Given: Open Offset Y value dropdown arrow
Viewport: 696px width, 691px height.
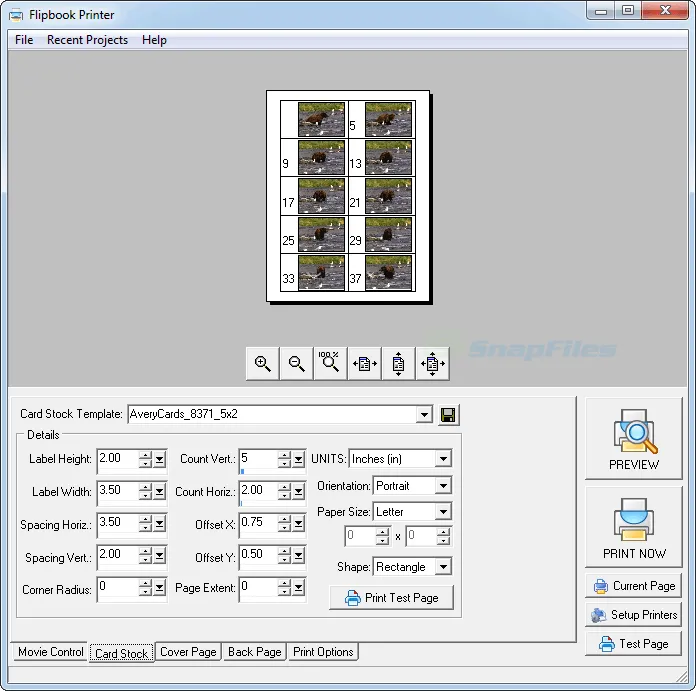Looking at the screenshot, I should [x=299, y=556].
